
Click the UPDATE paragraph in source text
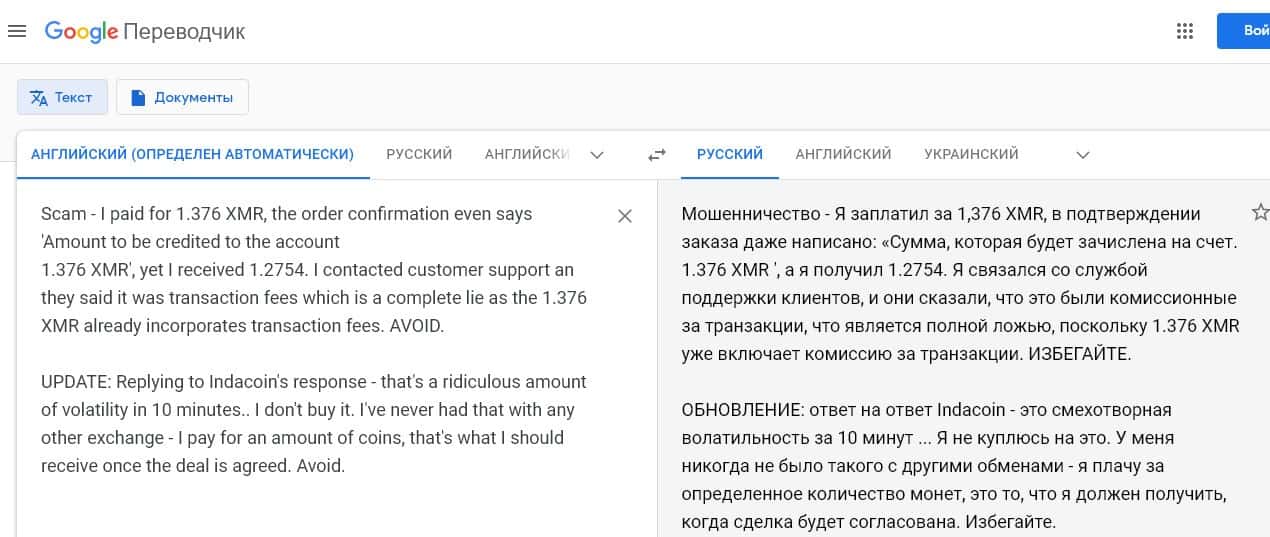click(313, 423)
